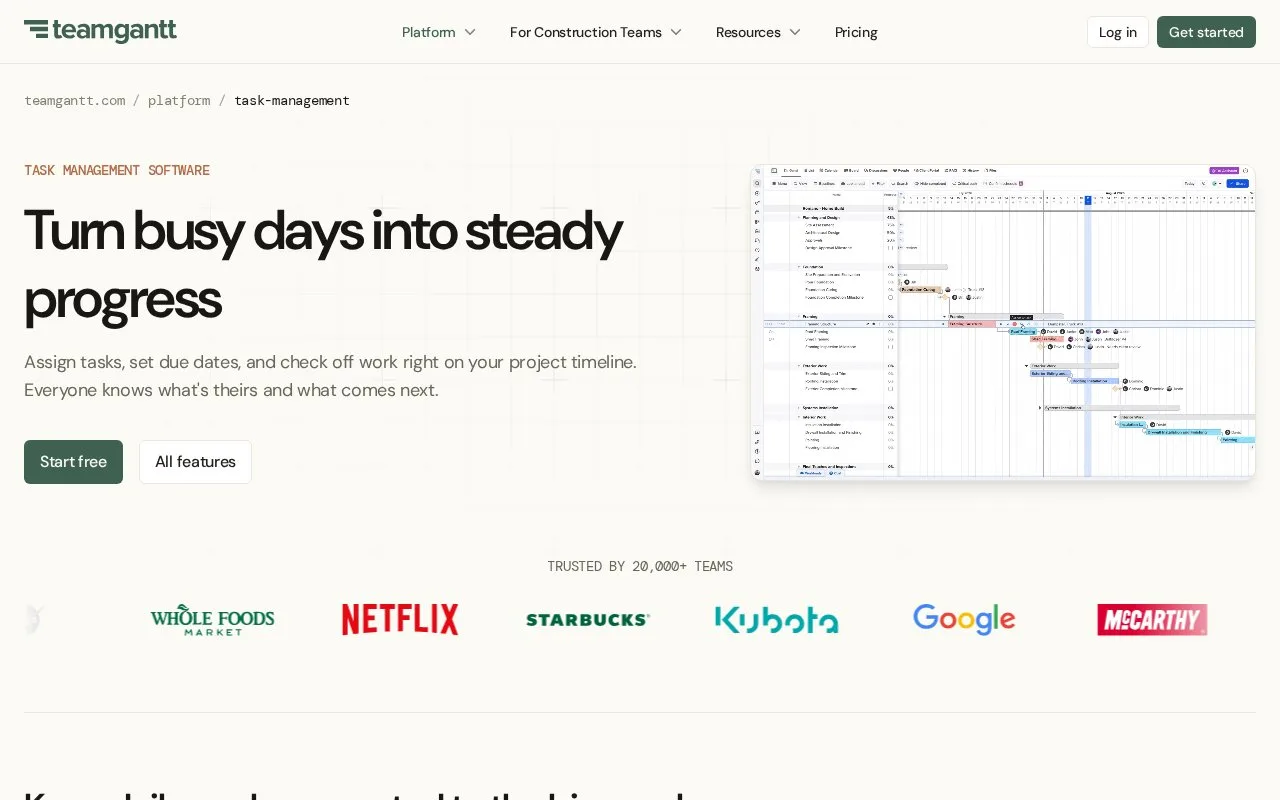
Task: Go to the Pricing page
Action: pyautogui.click(x=856, y=32)
